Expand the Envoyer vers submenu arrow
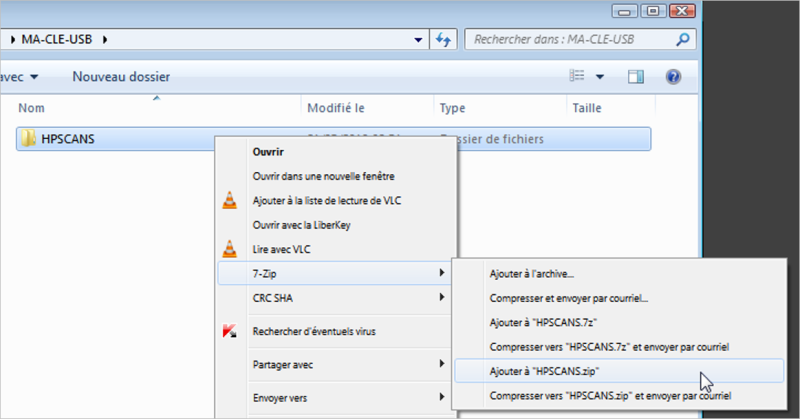 point(442,397)
